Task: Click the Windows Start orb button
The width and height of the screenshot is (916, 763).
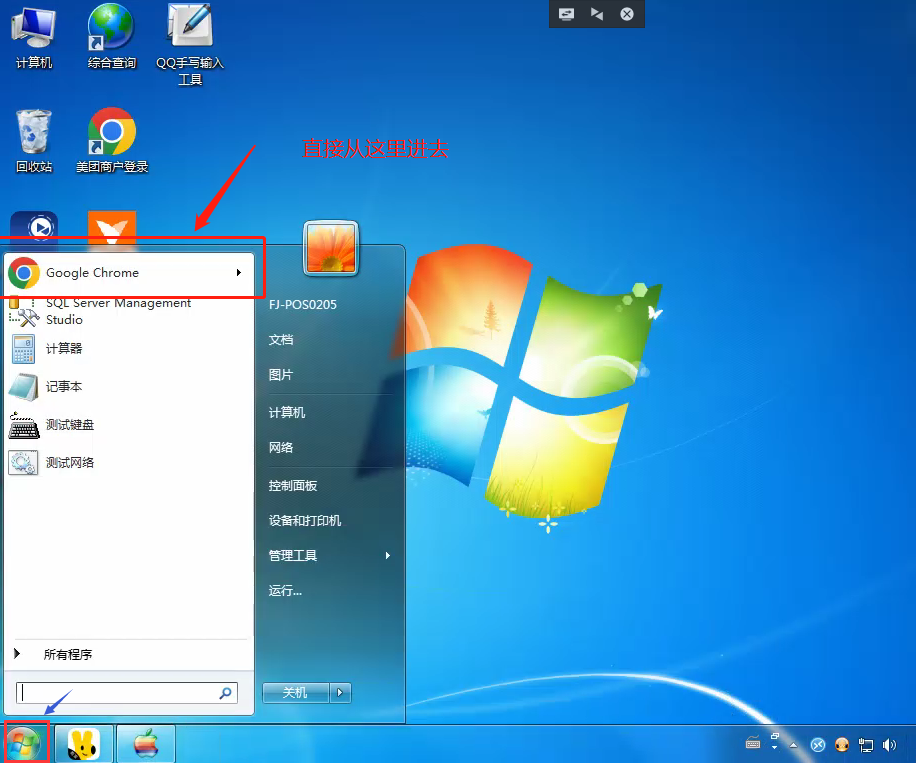Action: pos(25,743)
